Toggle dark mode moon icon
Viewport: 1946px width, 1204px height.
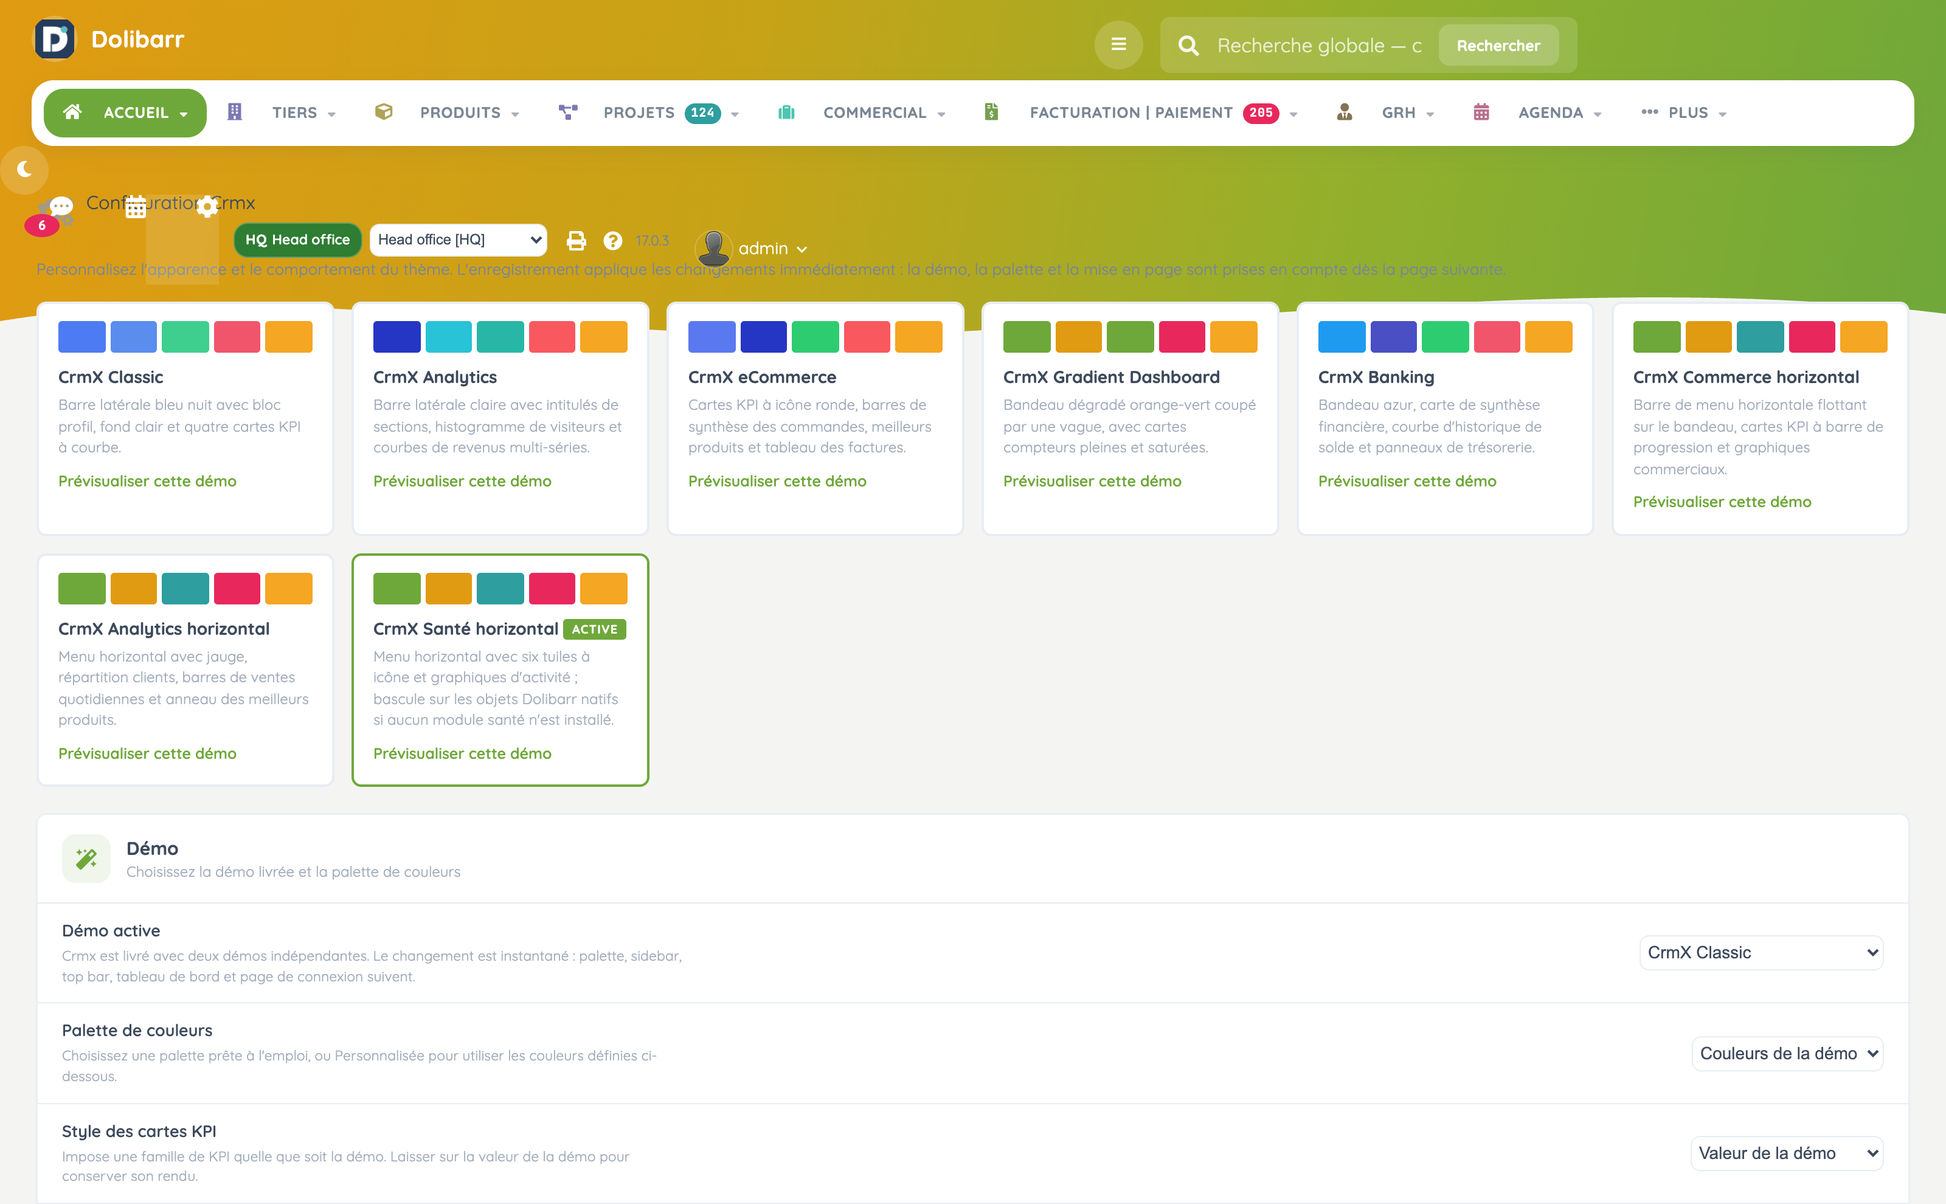pyautogui.click(x=24, y=169)
